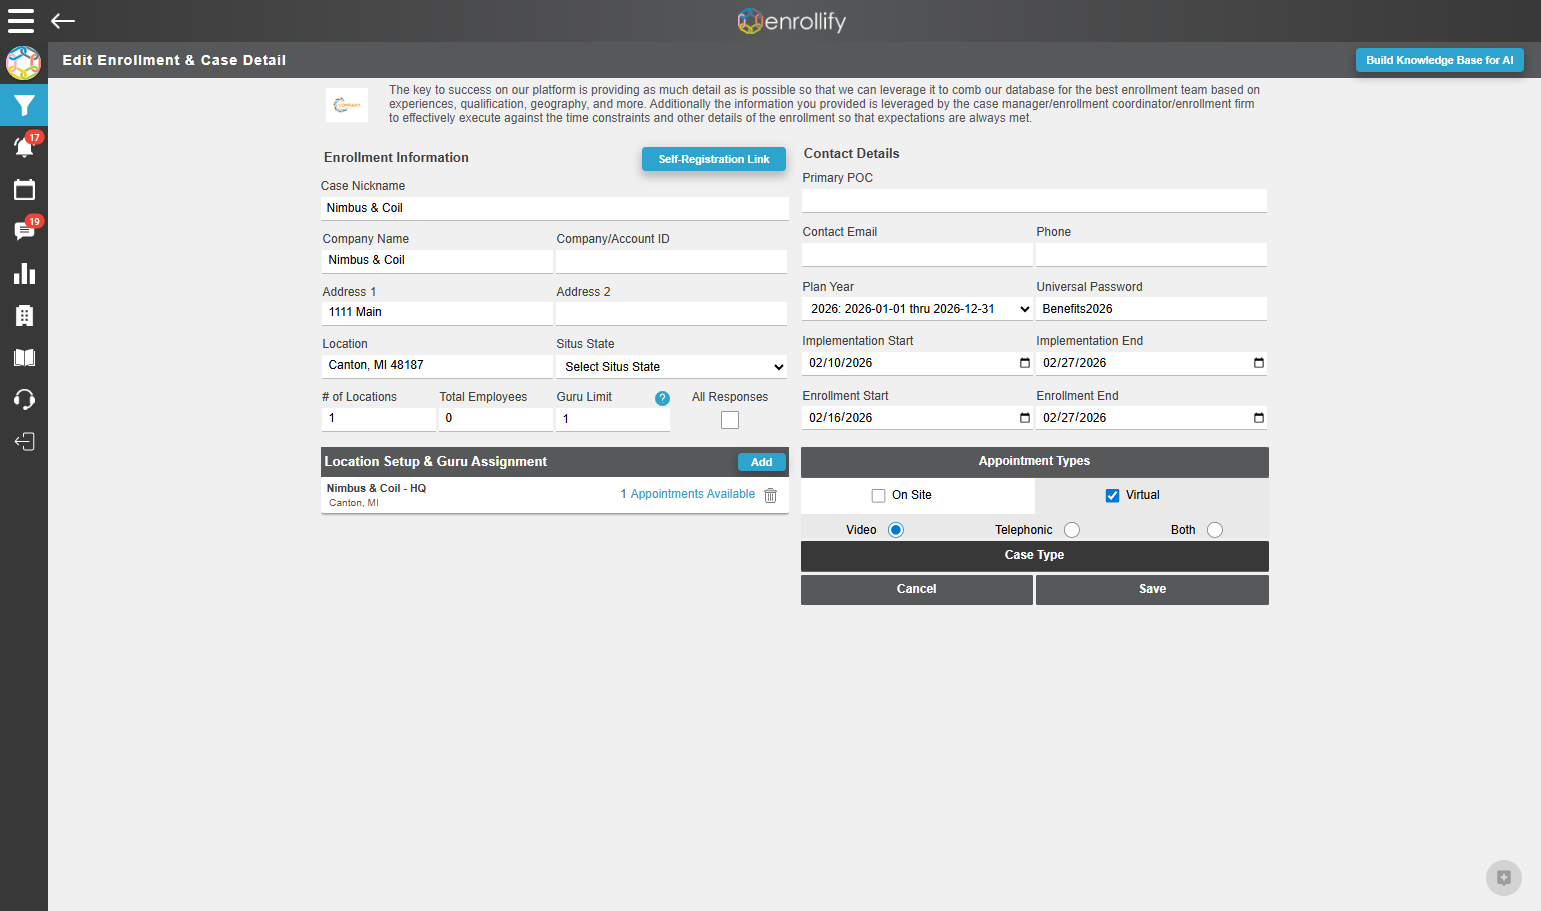Go back using the arrow icon

[63, 21]
